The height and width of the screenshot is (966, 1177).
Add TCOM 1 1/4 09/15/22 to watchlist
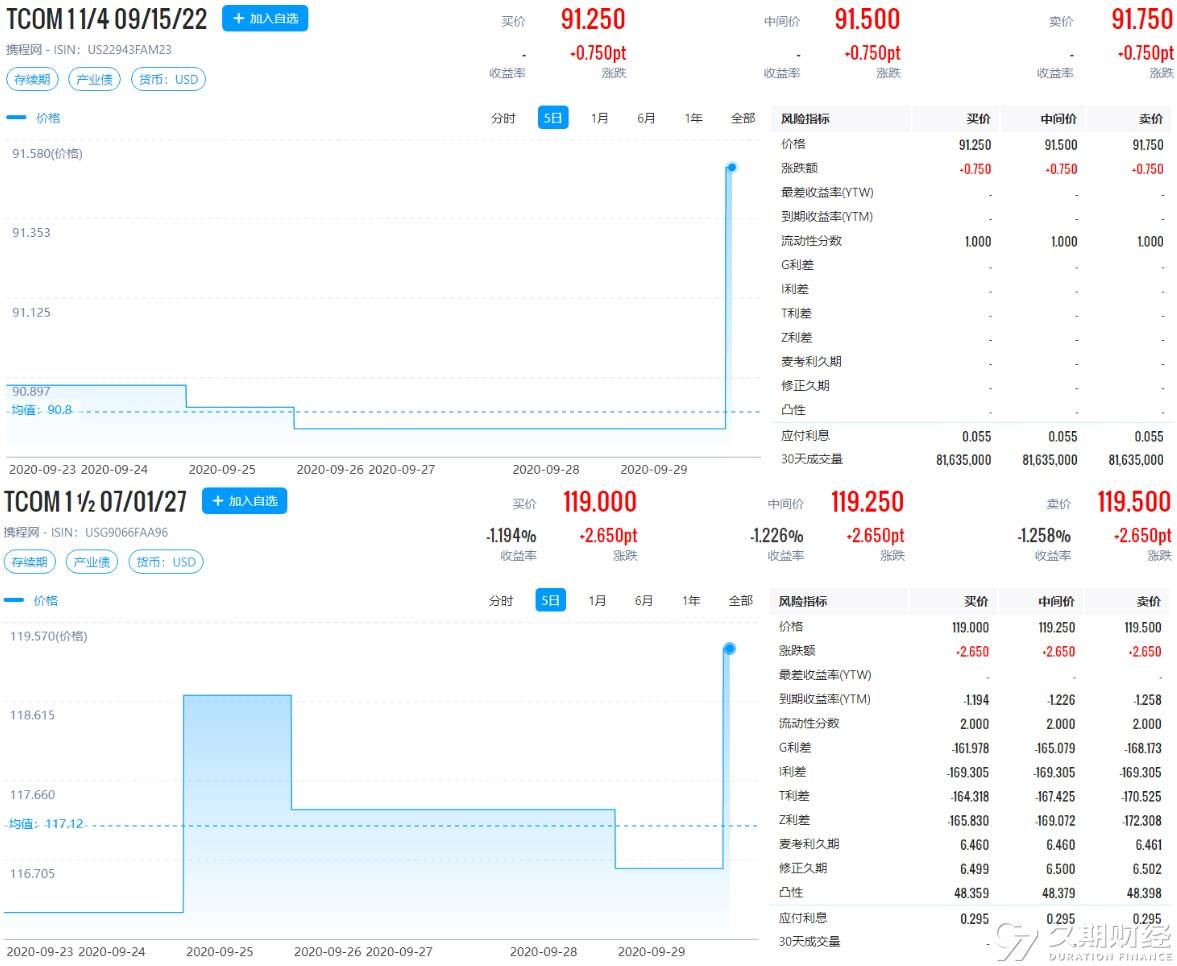tap(265, 19)
